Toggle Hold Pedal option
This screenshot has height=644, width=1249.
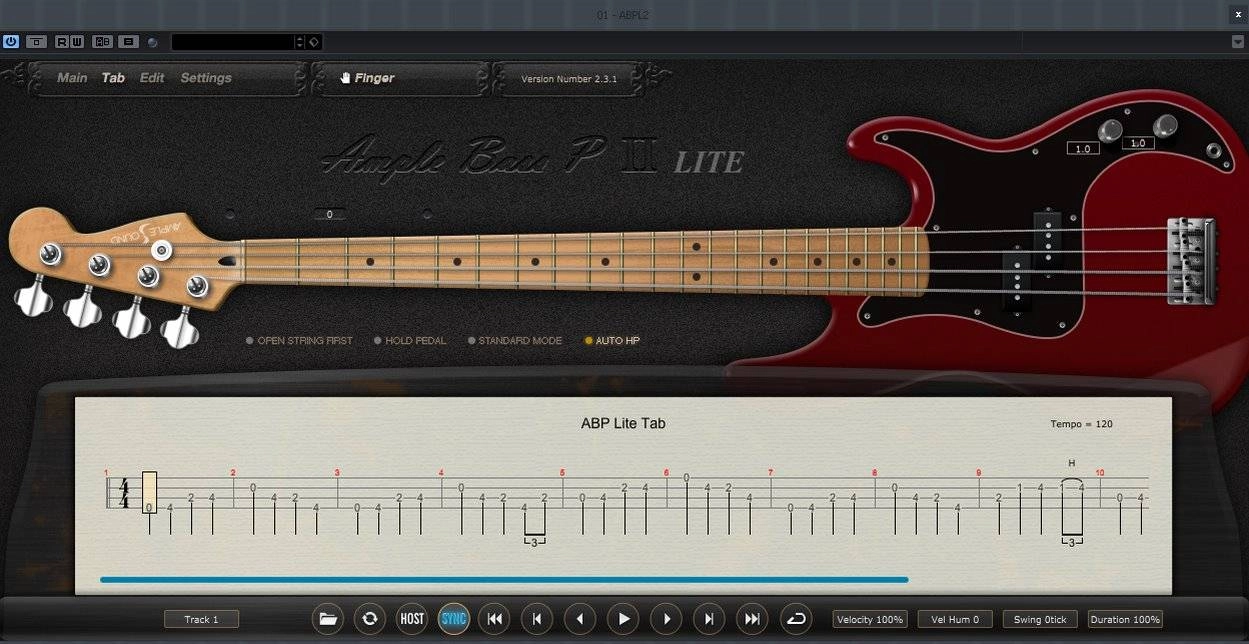point(410,341)
